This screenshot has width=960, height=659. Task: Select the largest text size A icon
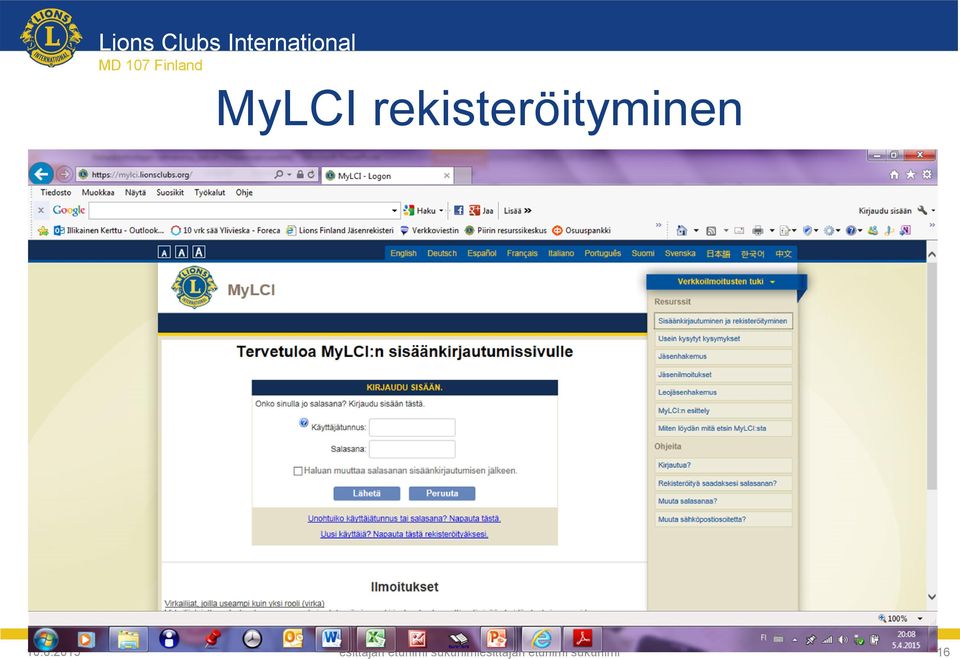coord(199,252)
